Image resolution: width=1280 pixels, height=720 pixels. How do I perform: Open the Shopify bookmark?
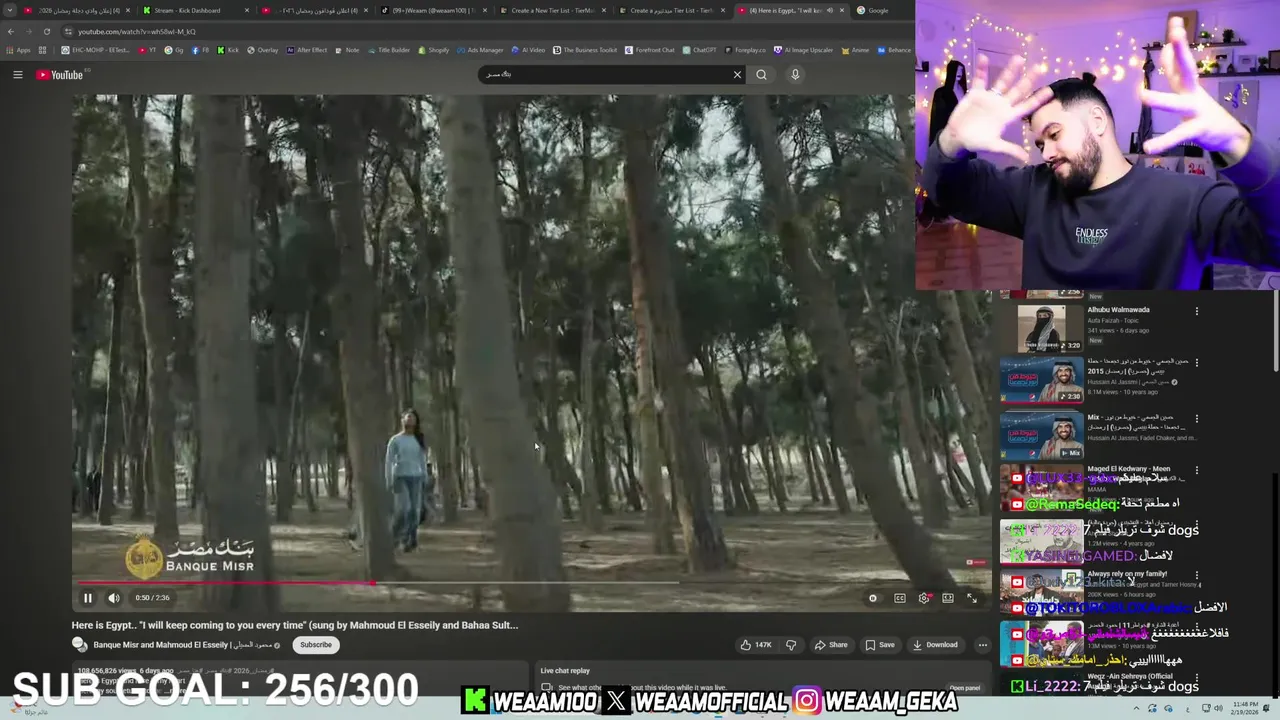(433, 50)
